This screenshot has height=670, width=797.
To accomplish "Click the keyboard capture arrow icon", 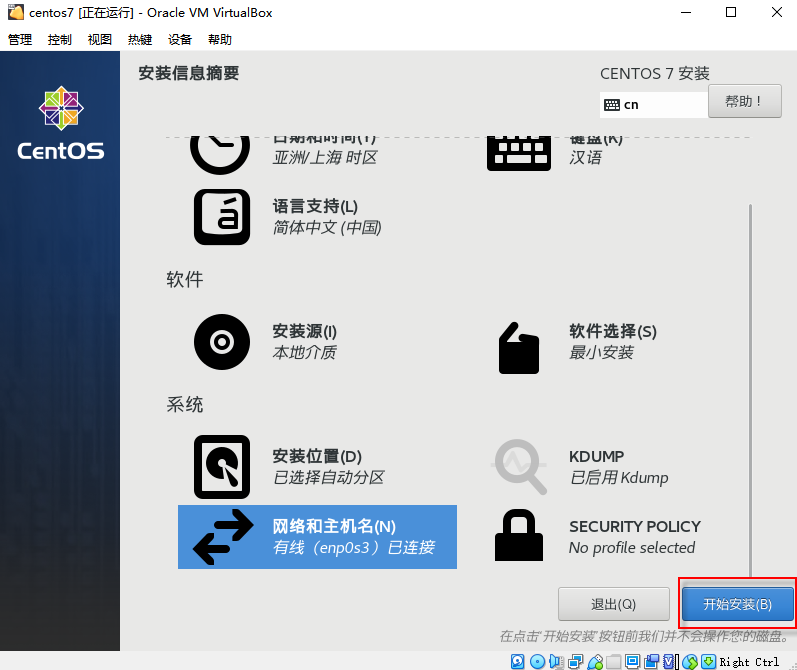I will (x=709, y=661).
